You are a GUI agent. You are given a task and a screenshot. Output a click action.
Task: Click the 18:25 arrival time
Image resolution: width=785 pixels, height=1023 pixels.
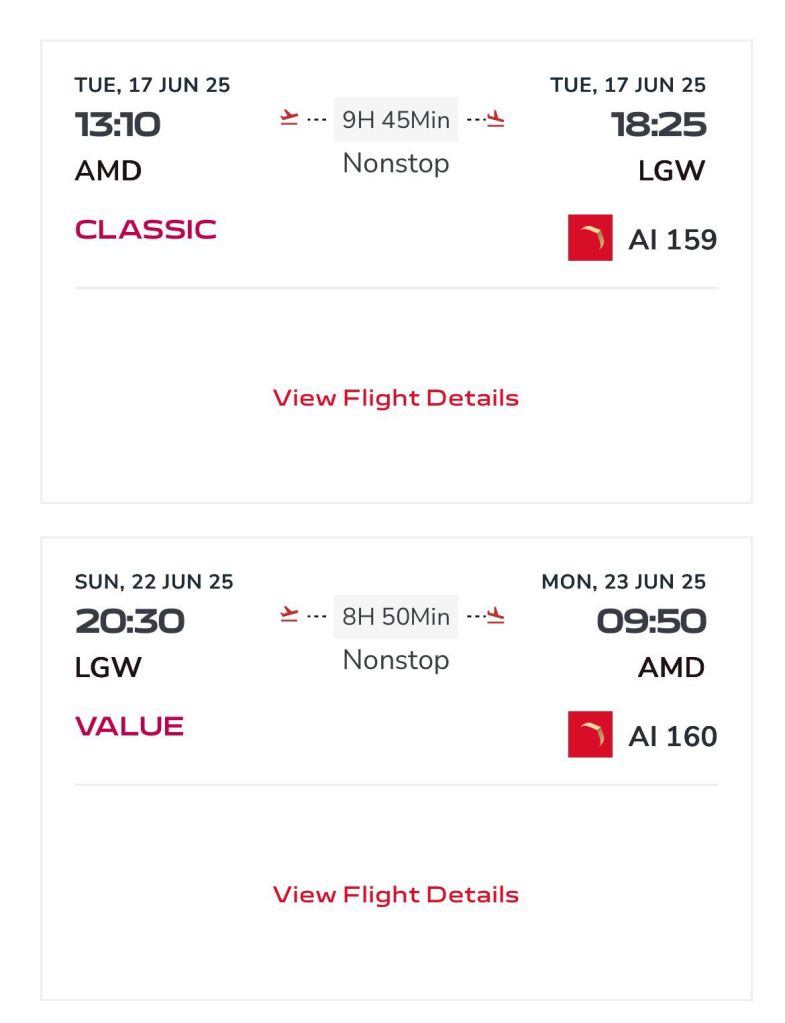coord(658,125)
